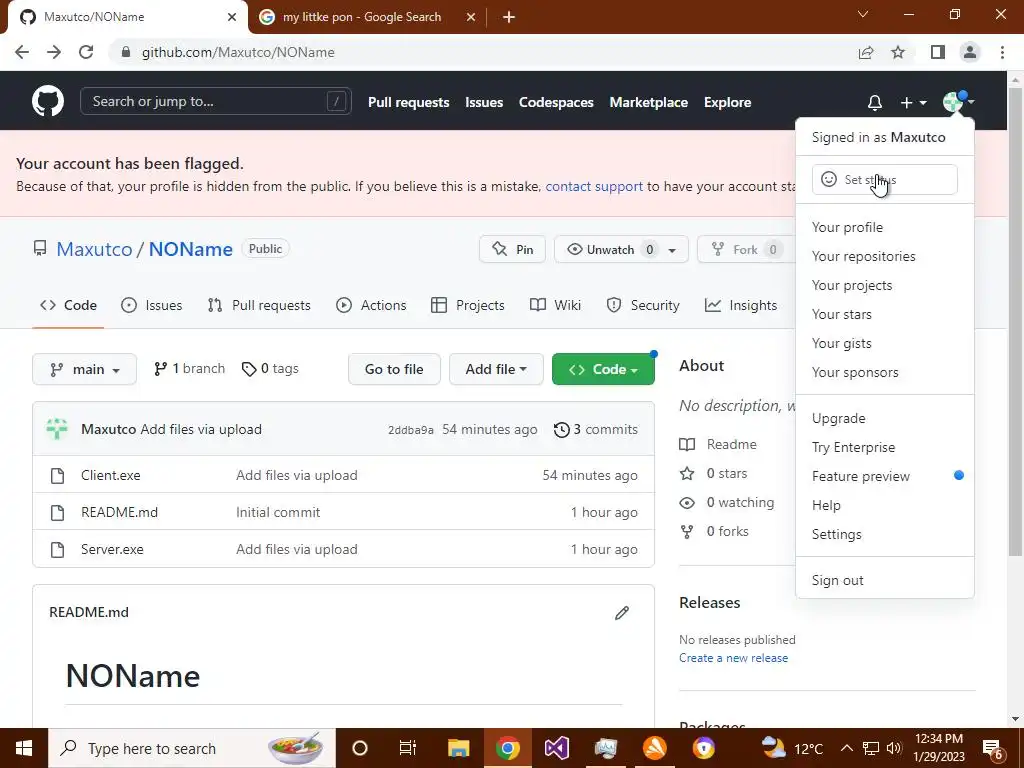Switch to the Actions tab
Viewport: 1024px width, 768px height.
[371, 306]
